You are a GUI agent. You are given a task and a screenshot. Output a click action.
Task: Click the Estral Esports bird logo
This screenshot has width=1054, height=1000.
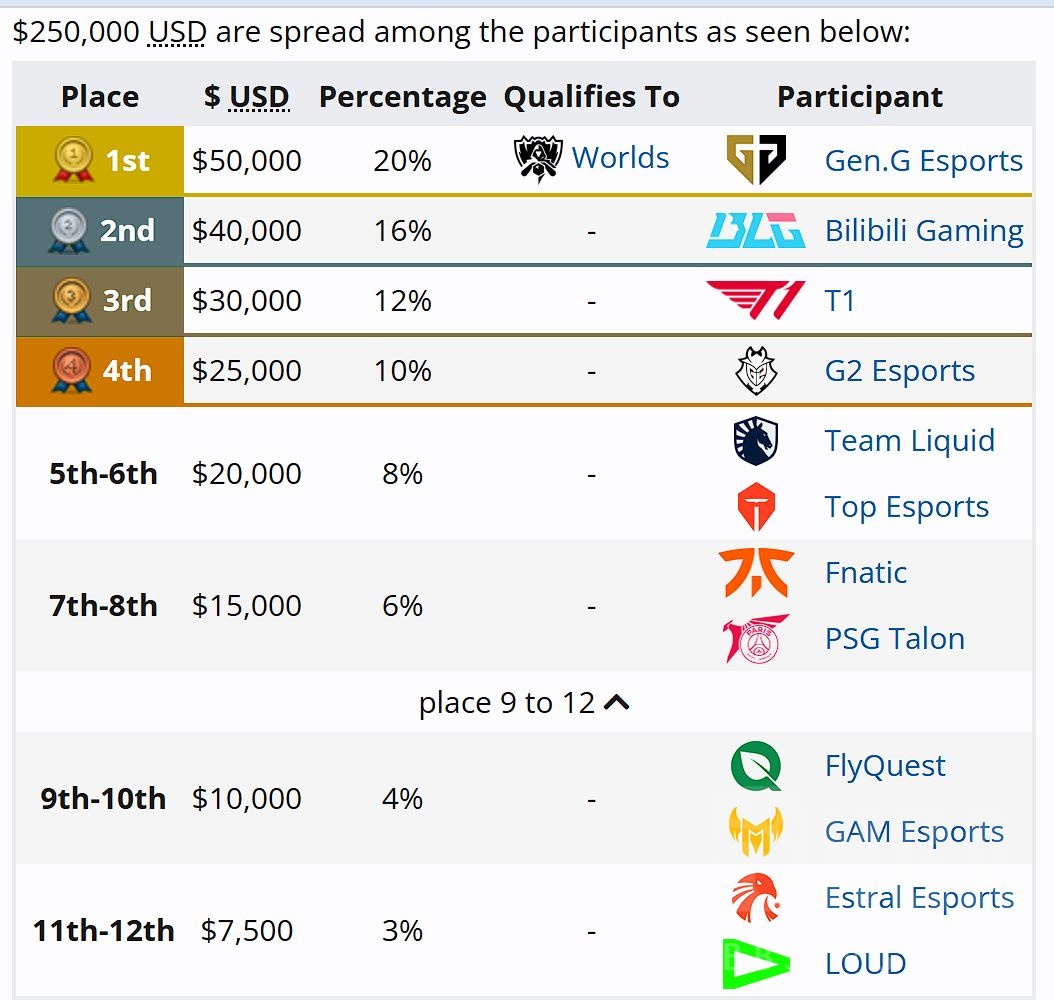(755, 898)
